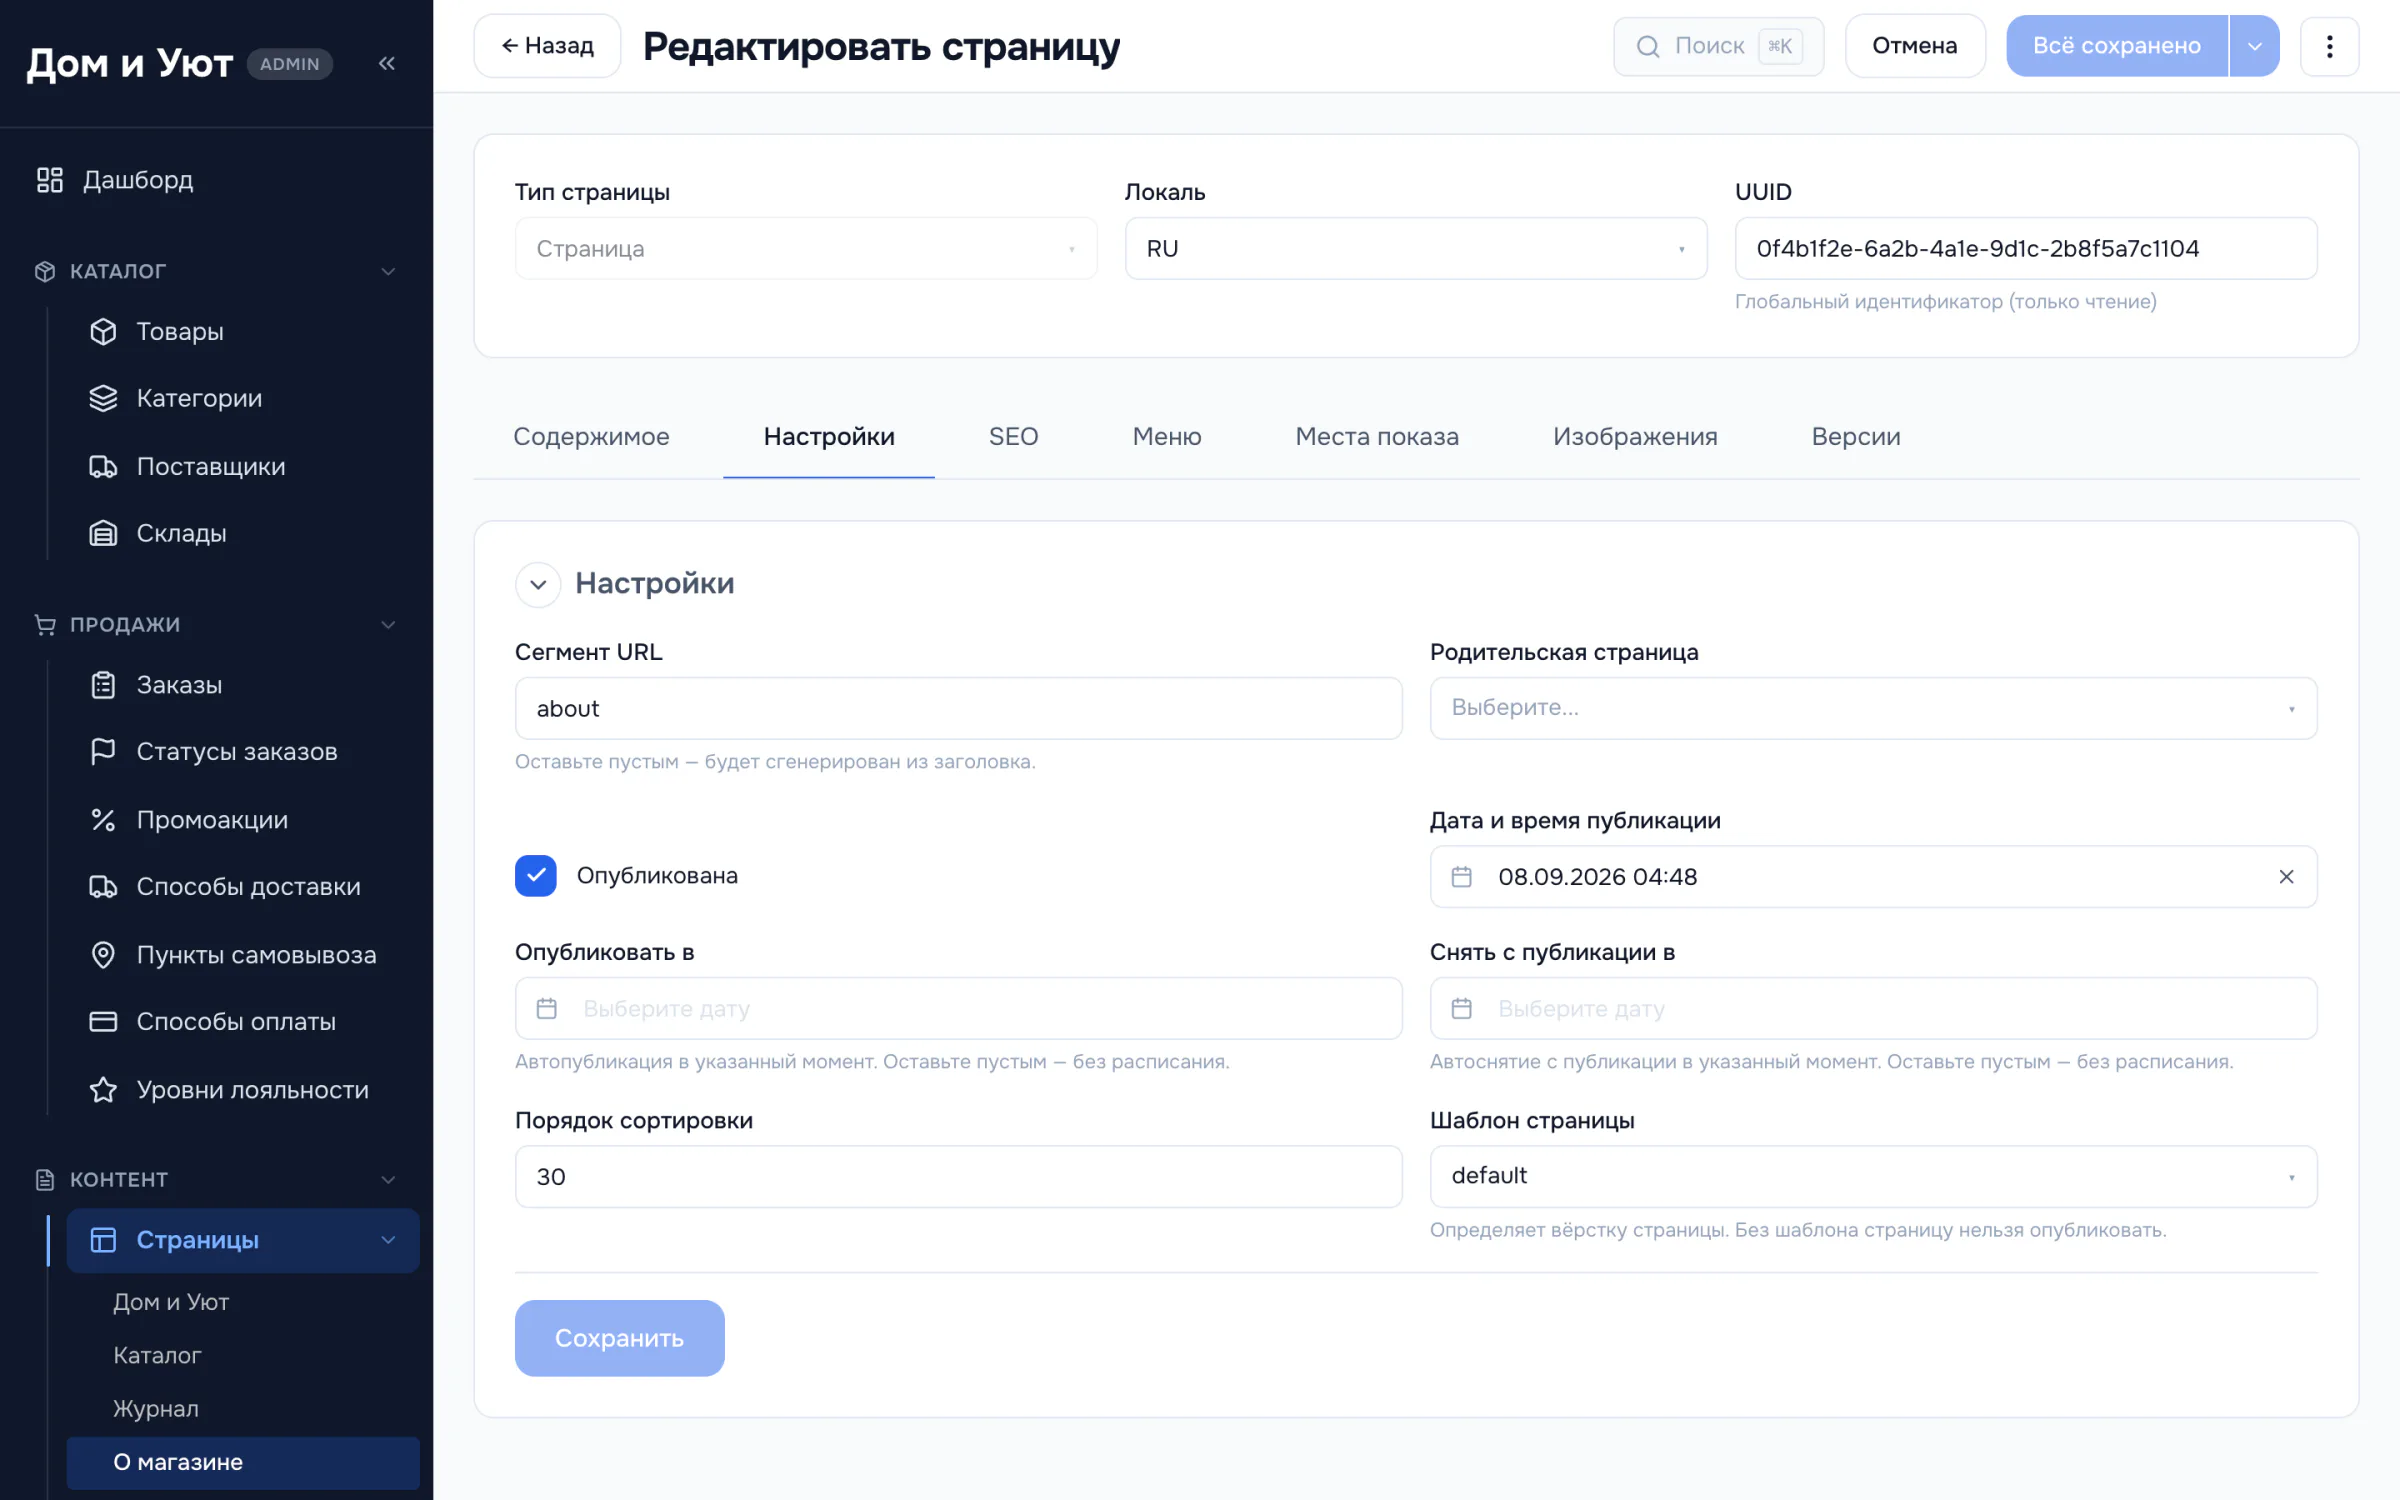
Task: Go back with the Назад button
Action: coord(547,46)
